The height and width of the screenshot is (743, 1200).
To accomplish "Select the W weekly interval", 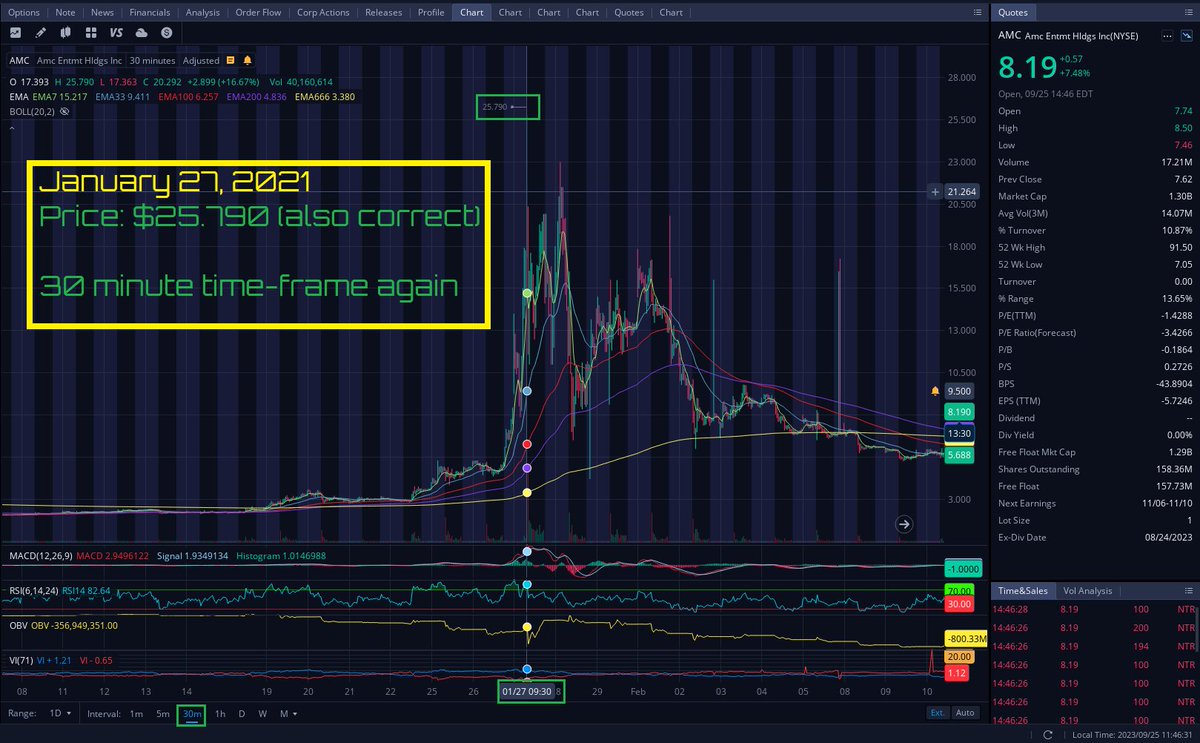I will tap(262, 714).
